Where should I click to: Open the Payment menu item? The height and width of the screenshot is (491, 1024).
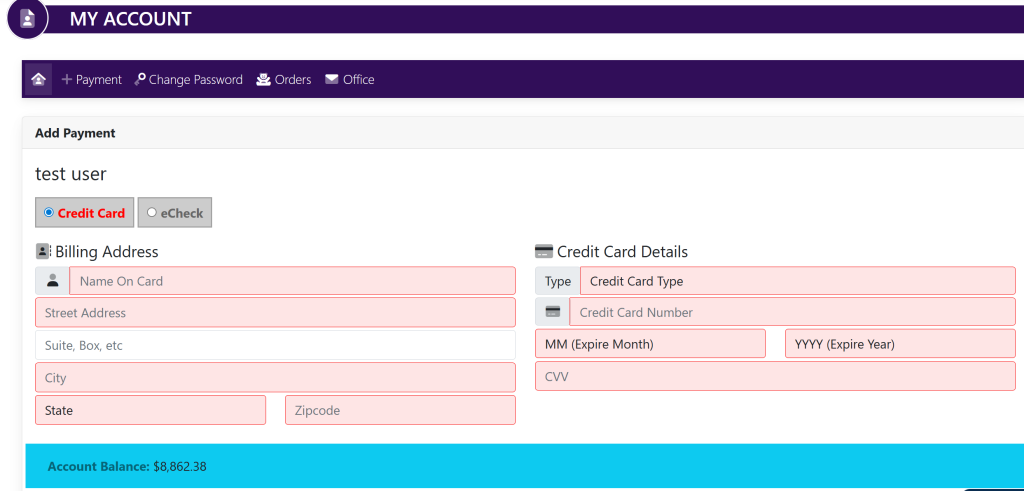91,80
